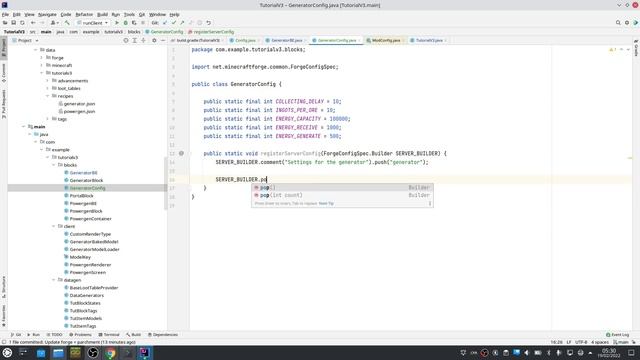Collapse the datagen package in tree
This screenshot has width=640, height=360.
(x=53, y=280)
